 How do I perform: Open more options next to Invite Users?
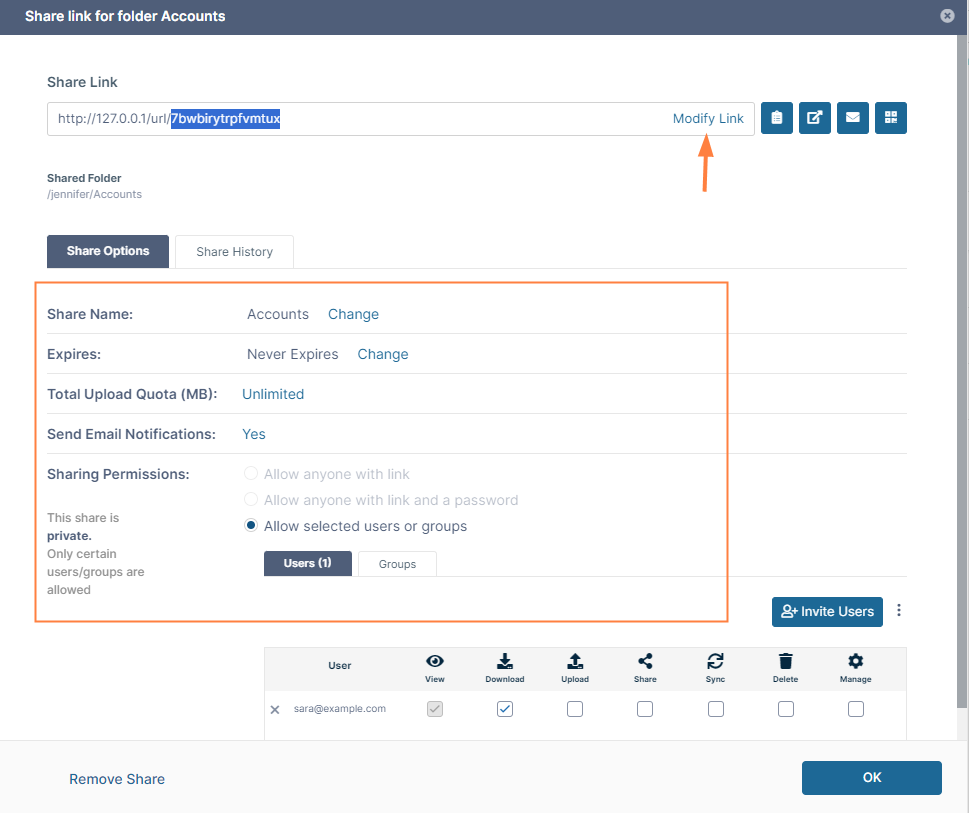tap(899, 610)
